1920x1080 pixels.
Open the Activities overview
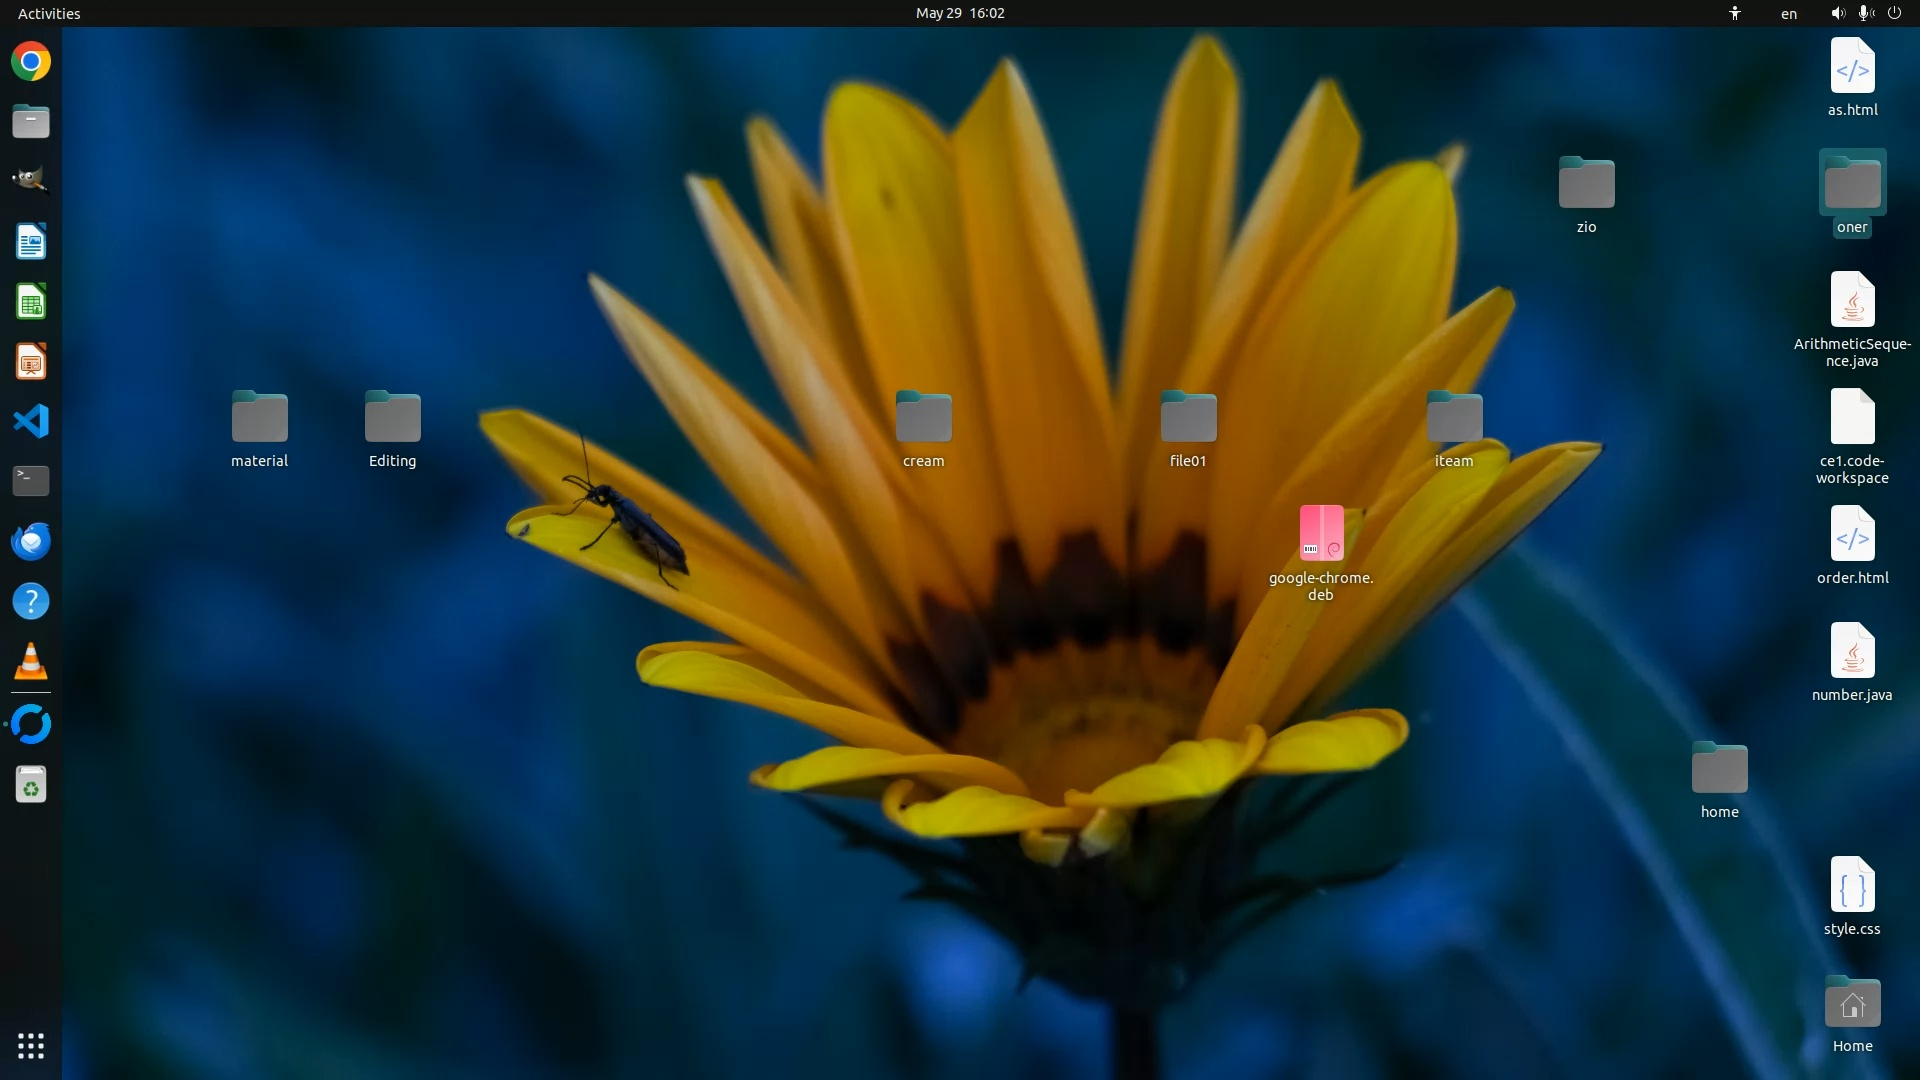point(49,13)
